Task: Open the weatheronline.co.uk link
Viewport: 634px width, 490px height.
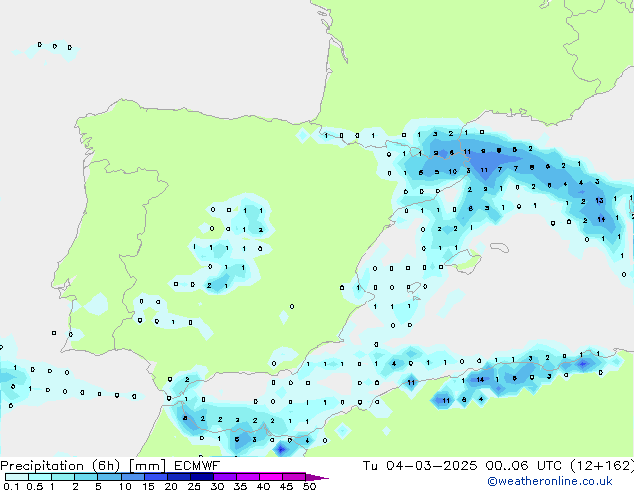Action: [550, 481]
